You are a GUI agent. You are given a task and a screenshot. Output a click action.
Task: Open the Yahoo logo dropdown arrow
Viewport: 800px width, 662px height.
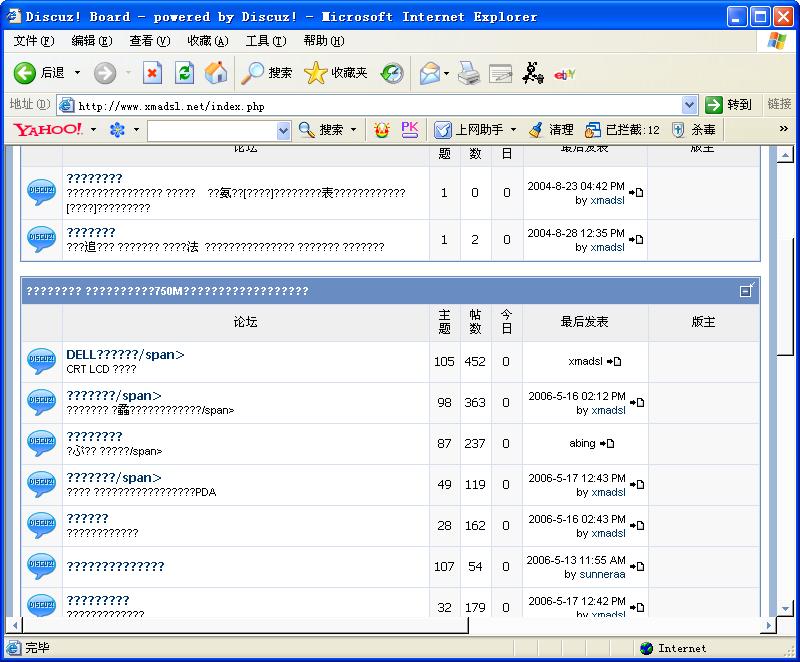click(93, 130)
